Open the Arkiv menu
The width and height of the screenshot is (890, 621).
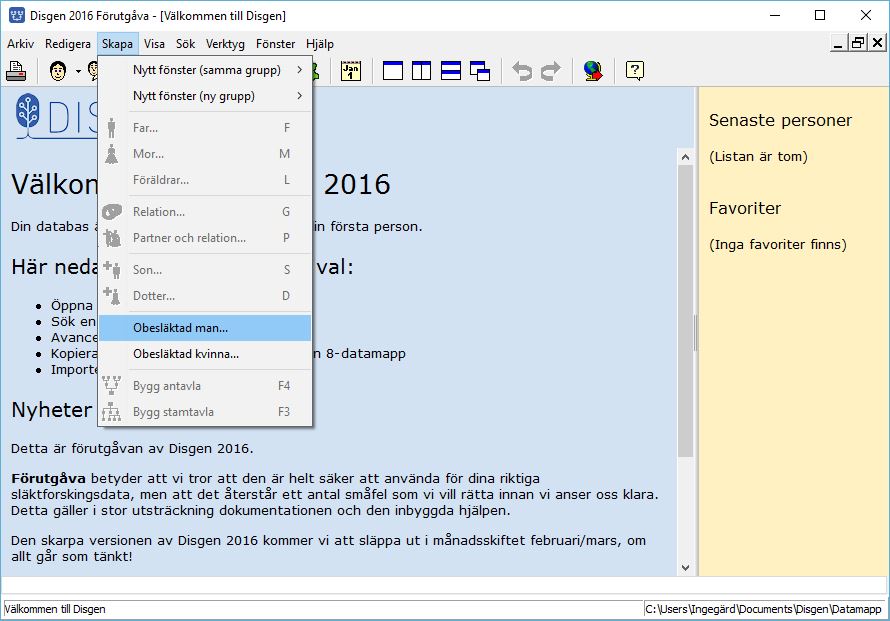[x=20, y=44]
